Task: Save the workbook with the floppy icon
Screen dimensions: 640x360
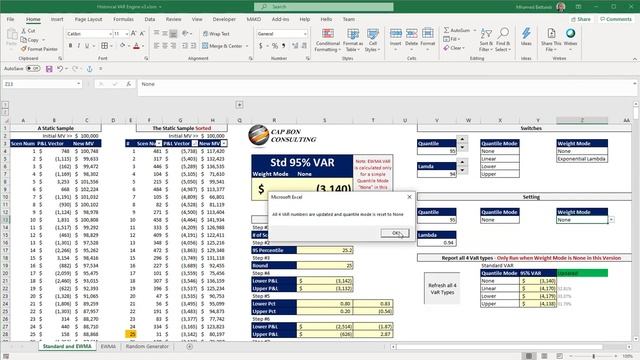Action: coord(49,69)
